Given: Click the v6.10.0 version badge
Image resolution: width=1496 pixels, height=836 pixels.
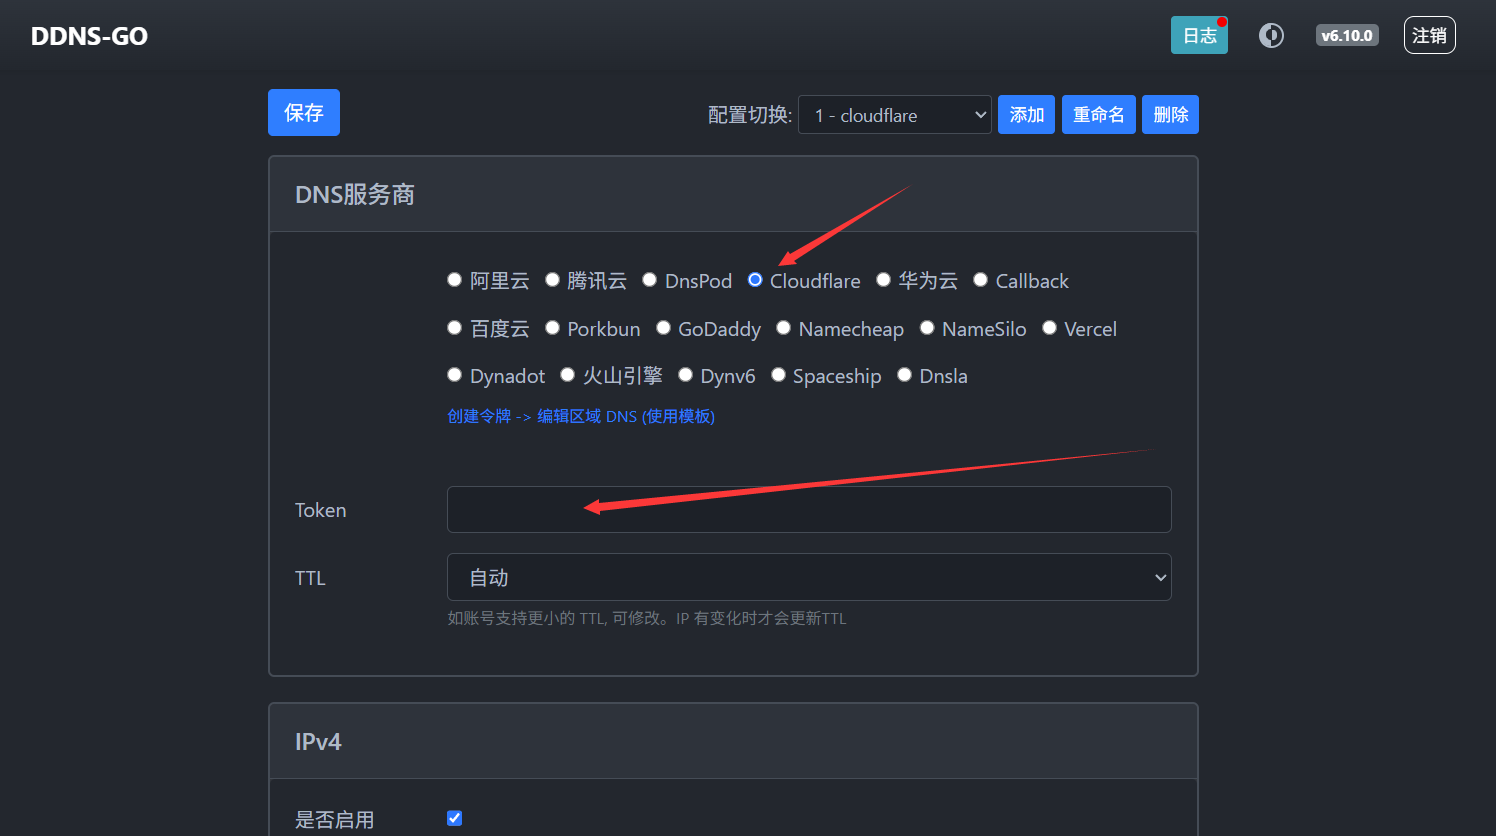Looking at the screenshot, I should [1347, 36].
